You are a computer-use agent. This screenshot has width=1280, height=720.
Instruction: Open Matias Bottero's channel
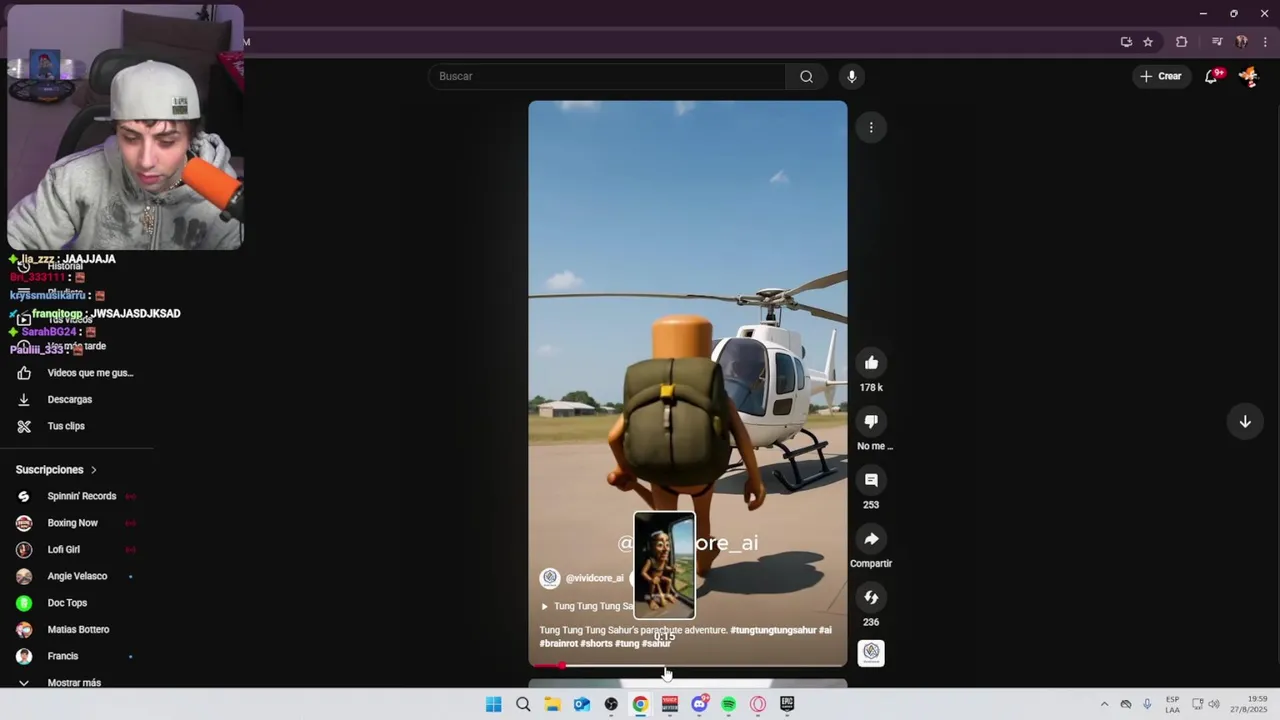77,629
